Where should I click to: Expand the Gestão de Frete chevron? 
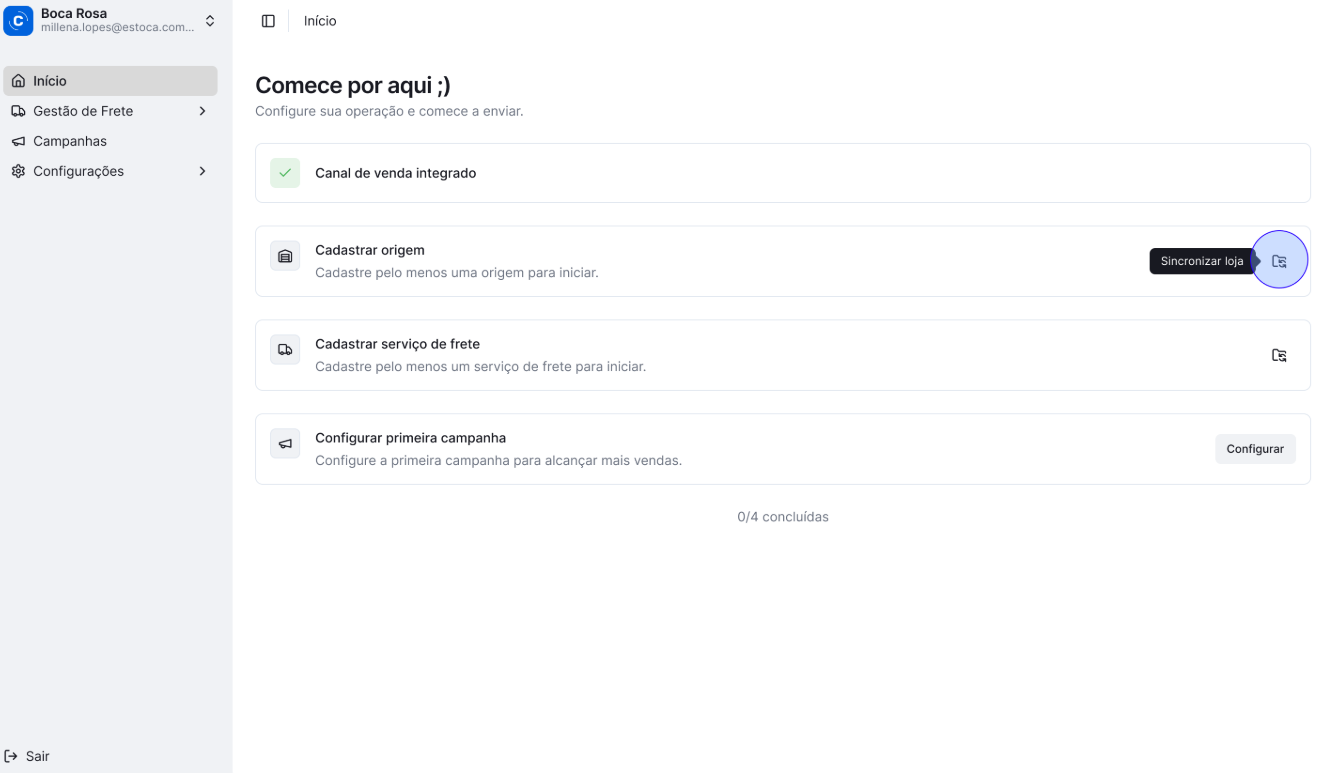coord(202,111)
